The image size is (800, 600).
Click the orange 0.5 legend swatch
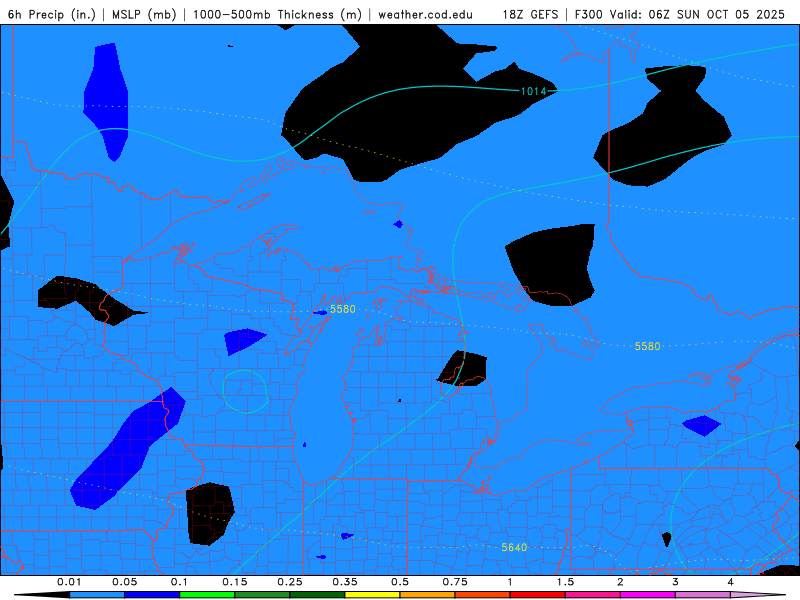click(428, 595)
